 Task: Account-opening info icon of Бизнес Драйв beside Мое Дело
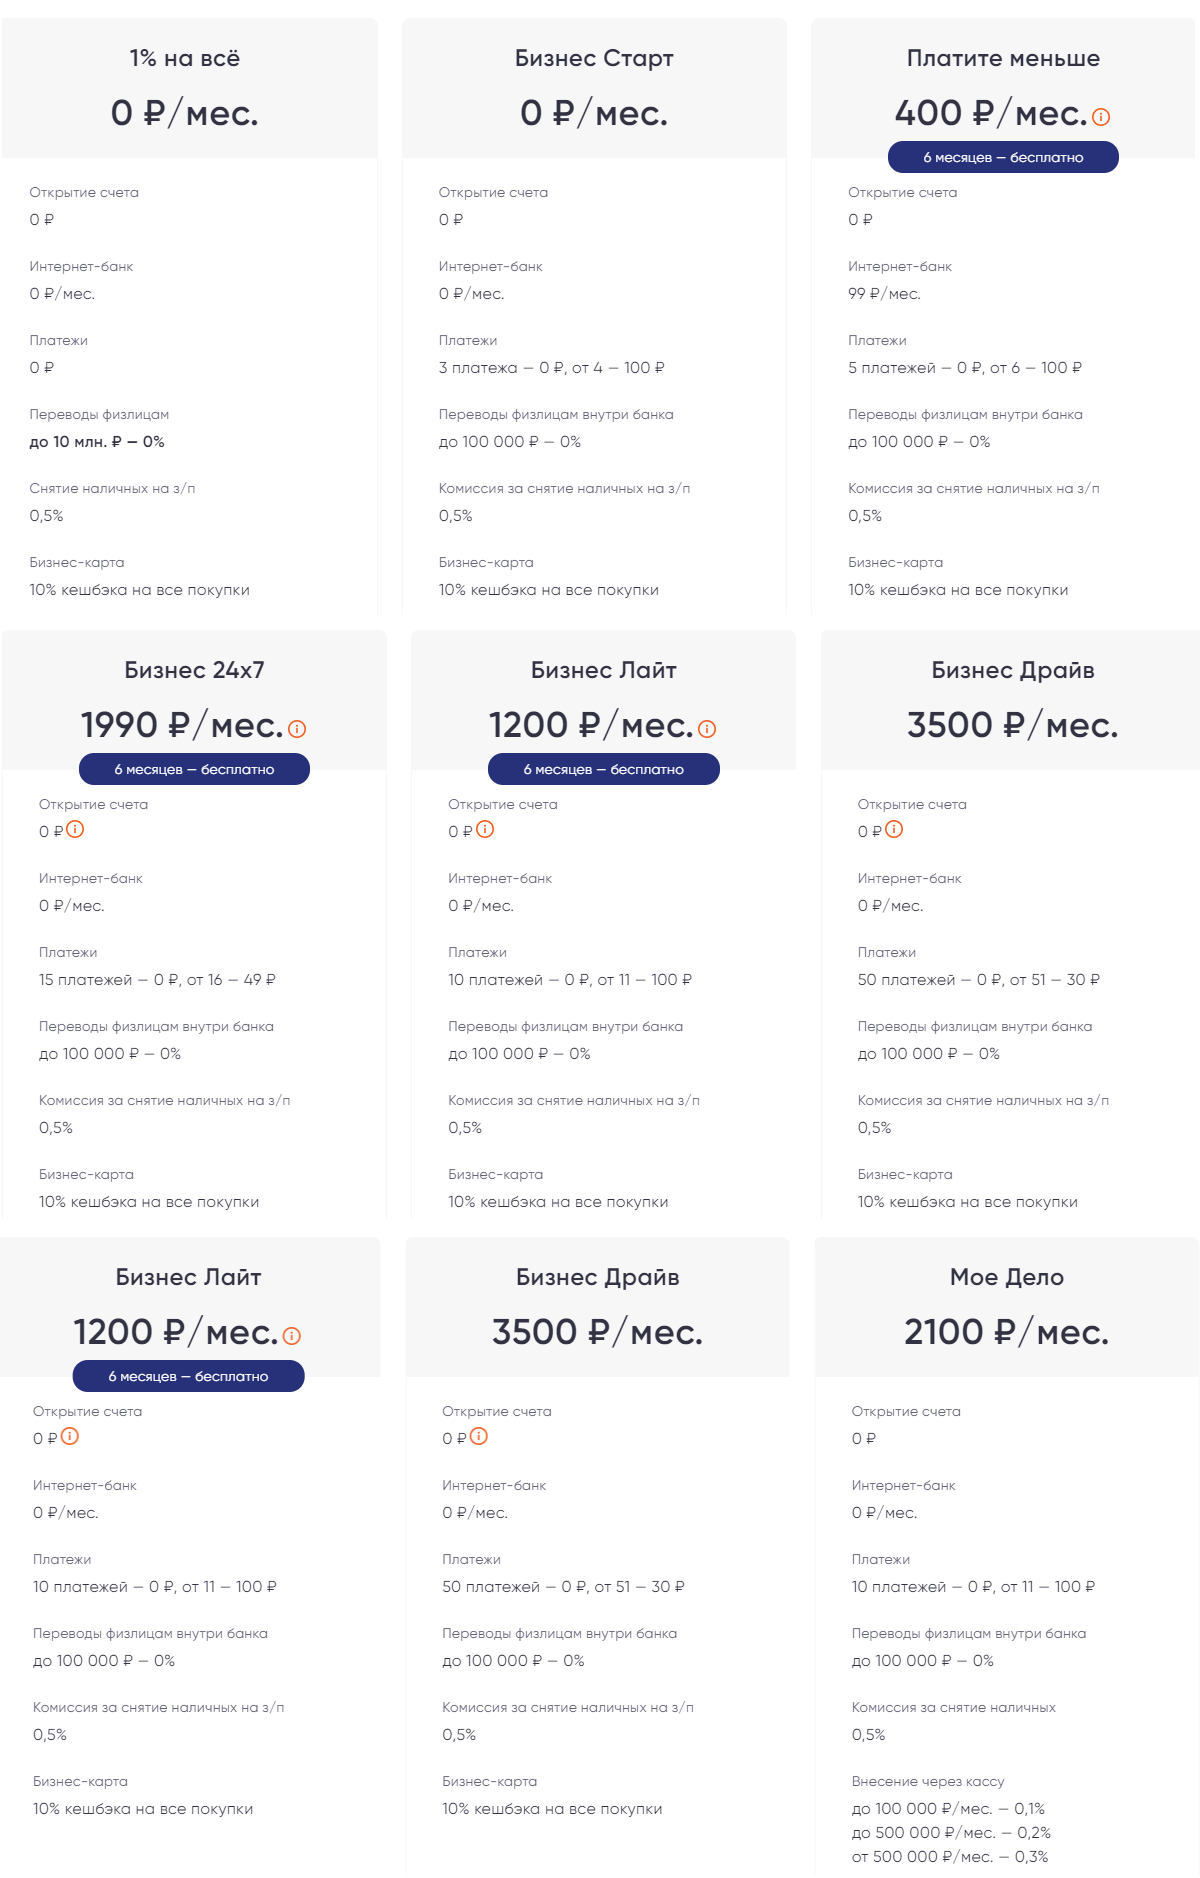pyautogui.click(x=479, y=1436)
